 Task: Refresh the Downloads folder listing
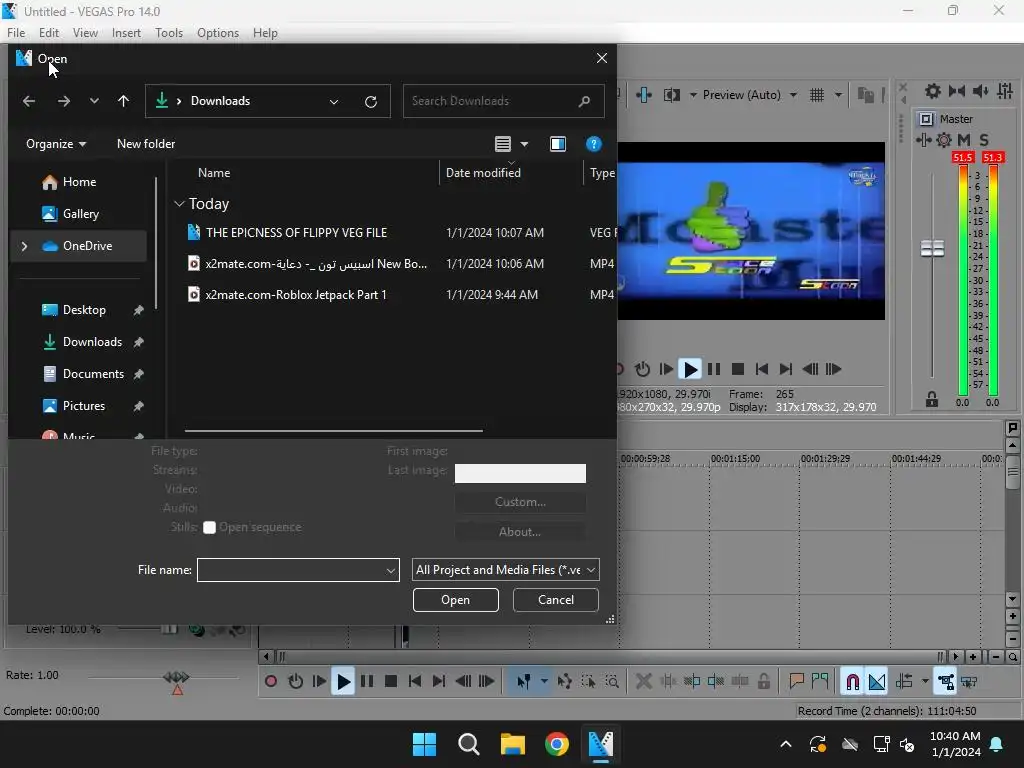(371, 101)
